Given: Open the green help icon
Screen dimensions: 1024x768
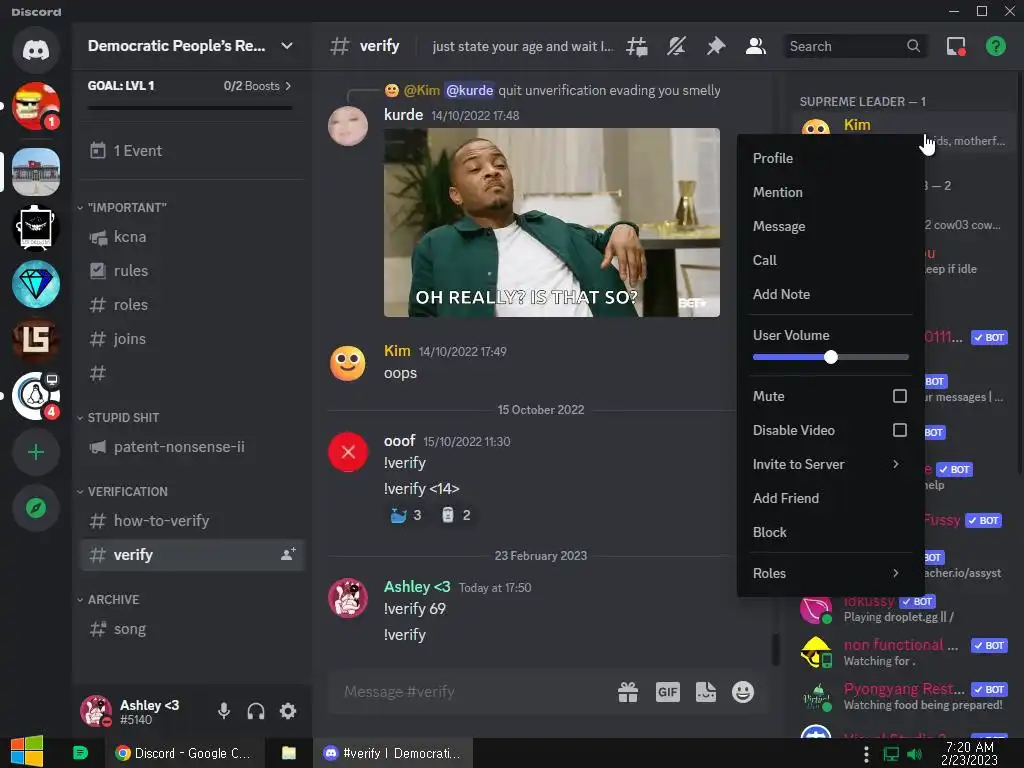Looking at the screenshot, I should point(995,46).
